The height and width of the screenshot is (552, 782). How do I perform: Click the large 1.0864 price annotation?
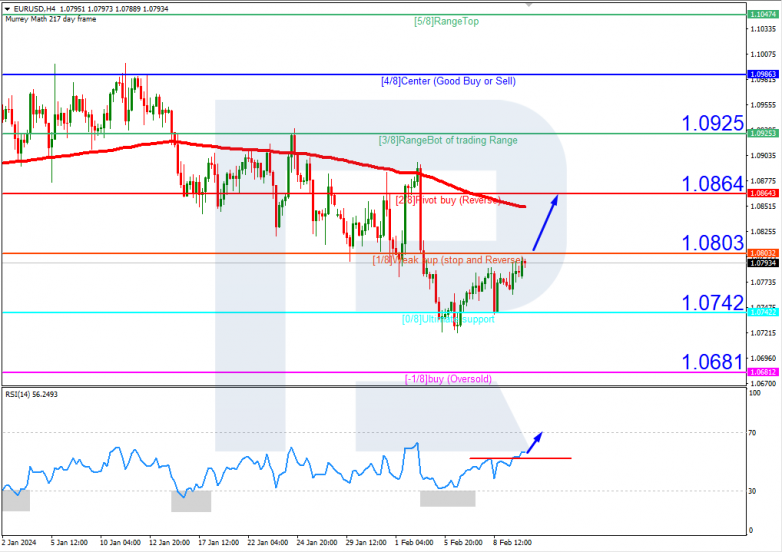[x=713, y=184]
